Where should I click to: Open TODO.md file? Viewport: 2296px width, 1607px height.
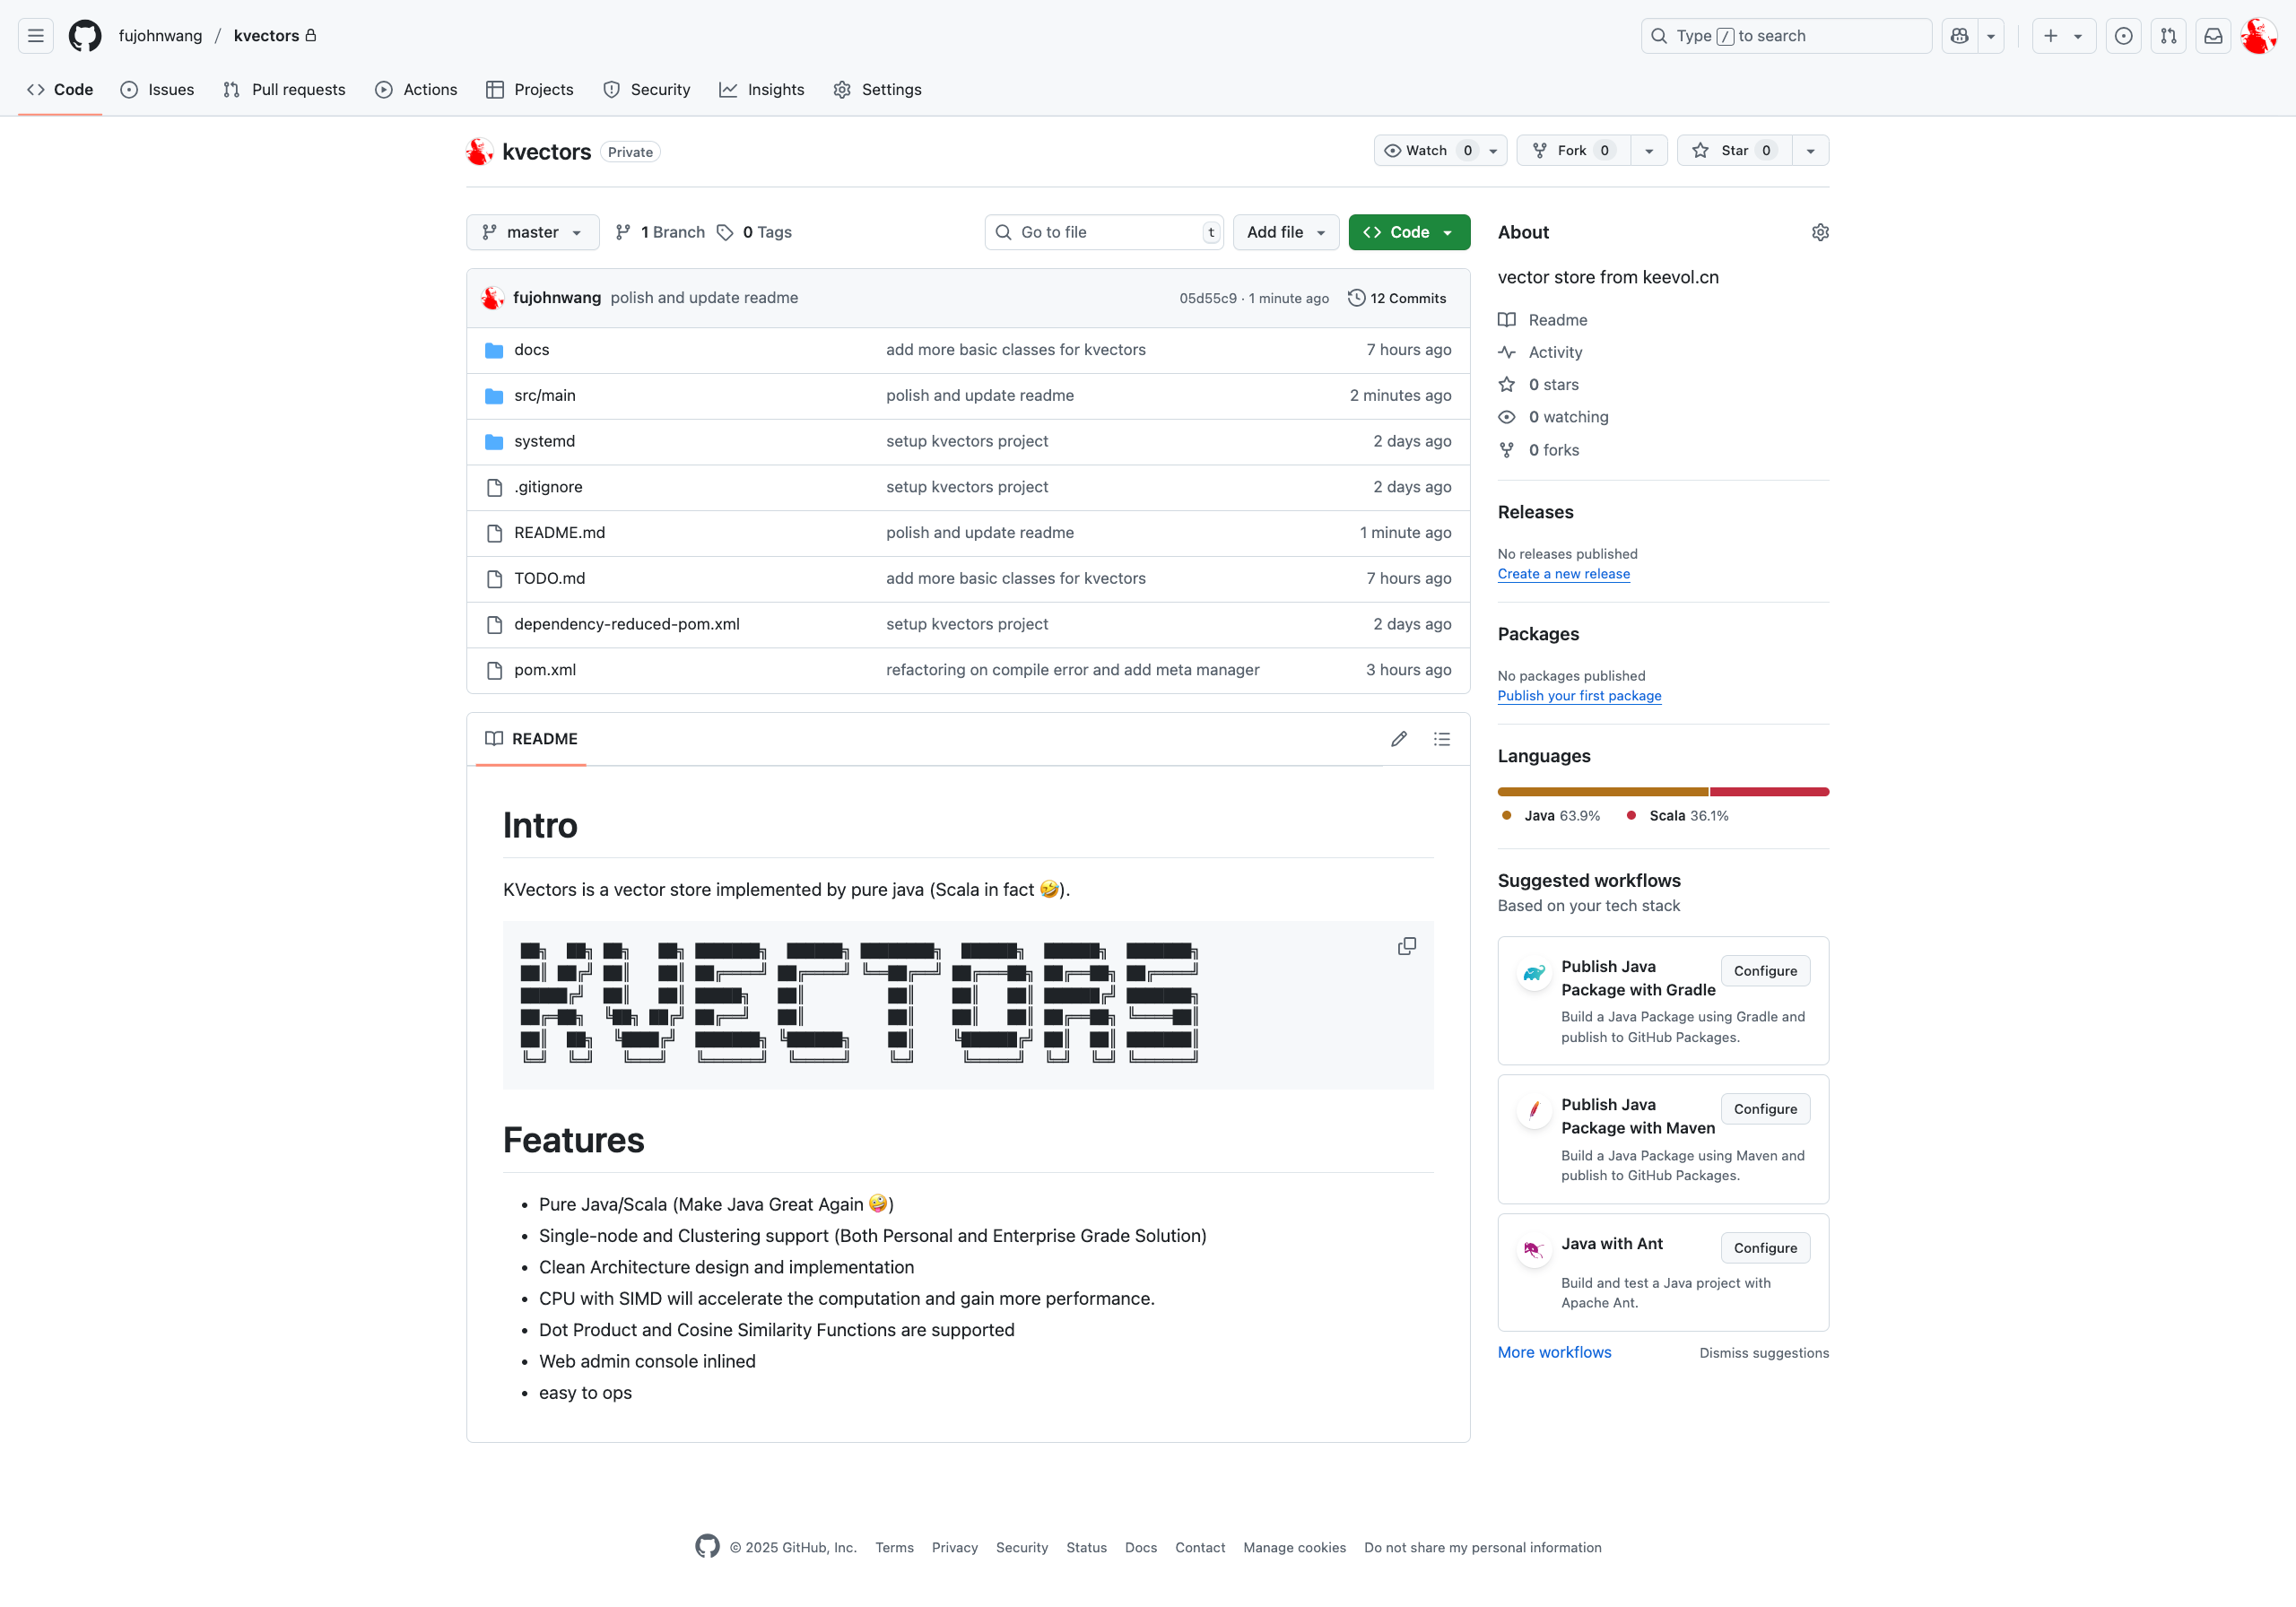[x=549, y=578]
